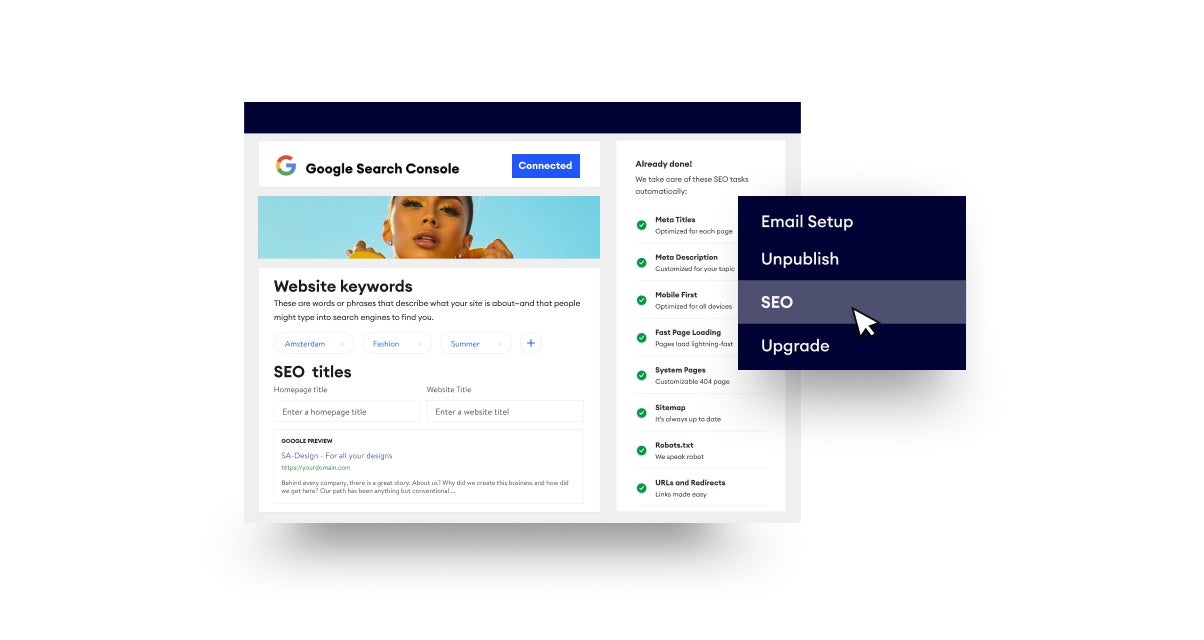Focus the Website Title input field
Viewport: 1204px width, 640px height.
point(505,411)
